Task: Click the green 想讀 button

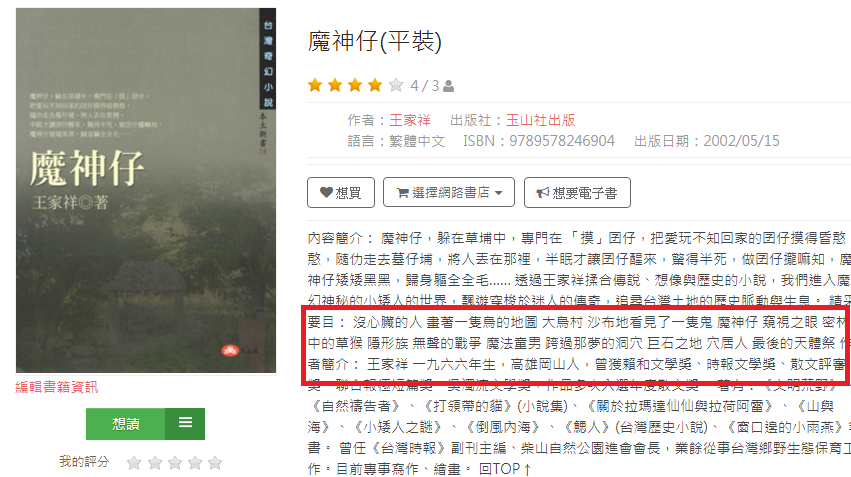Action: pyautogui.click(x=125, y=424)
